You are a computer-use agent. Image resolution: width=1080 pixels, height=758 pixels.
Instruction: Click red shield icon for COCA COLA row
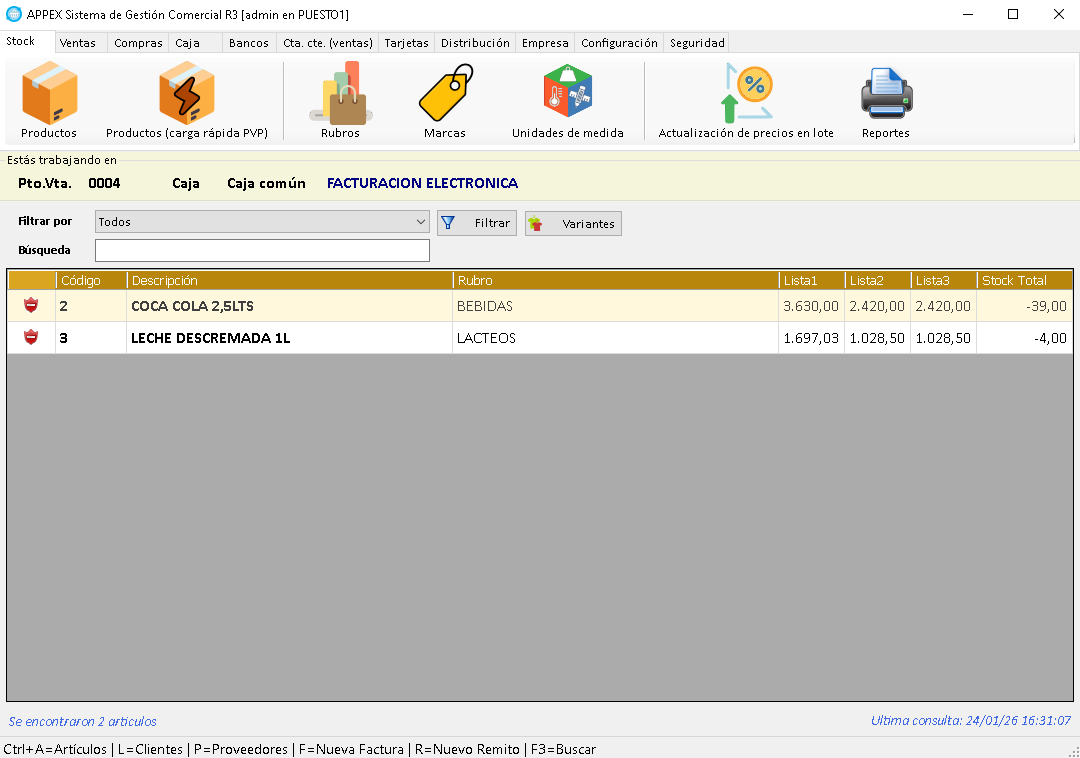pos(31,306)
